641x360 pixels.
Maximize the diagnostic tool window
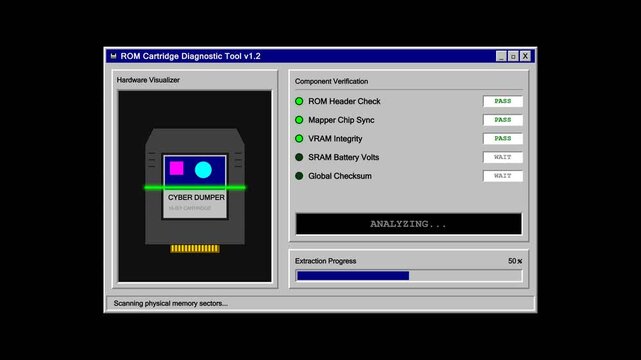pos(513,56)
